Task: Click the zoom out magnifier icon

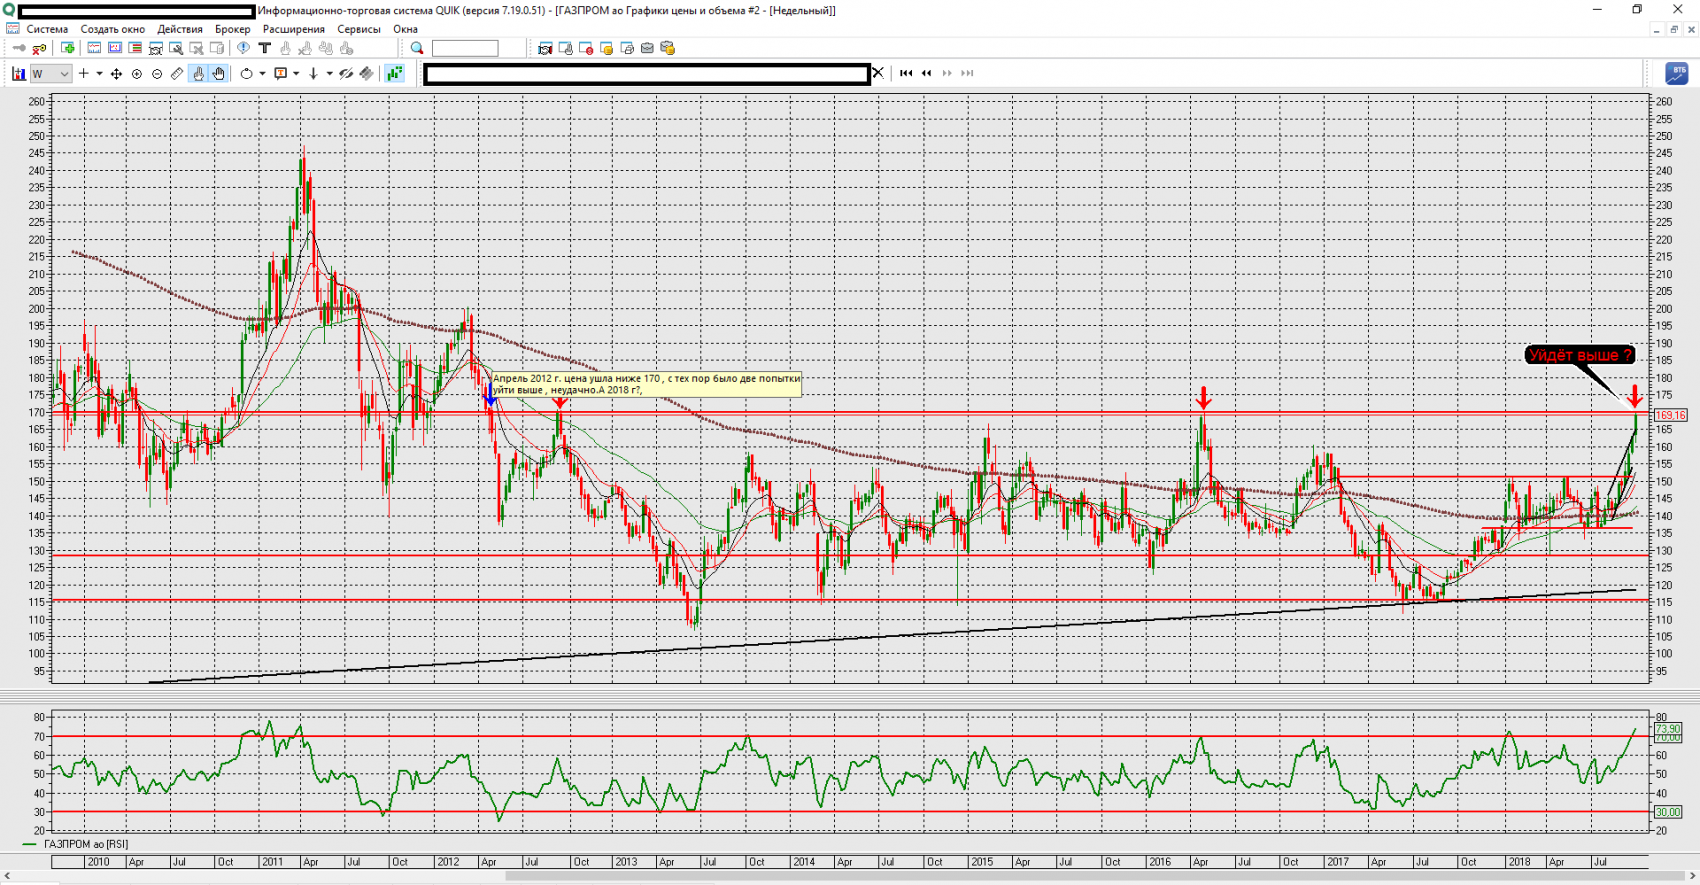Action: [157, 74]
